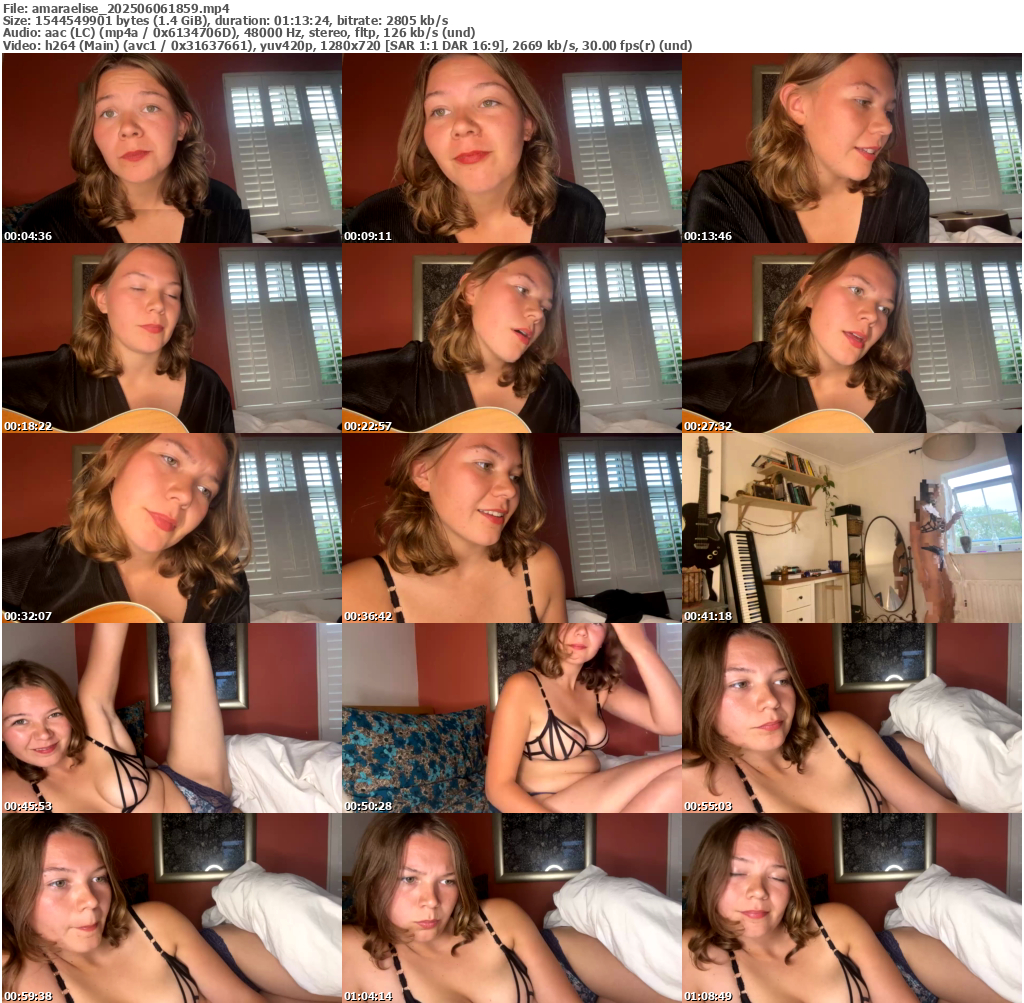This screenshot has width=1024, height=1003.
Task: Open the frame stamped 00:45:53
Action: pos(172,718)
